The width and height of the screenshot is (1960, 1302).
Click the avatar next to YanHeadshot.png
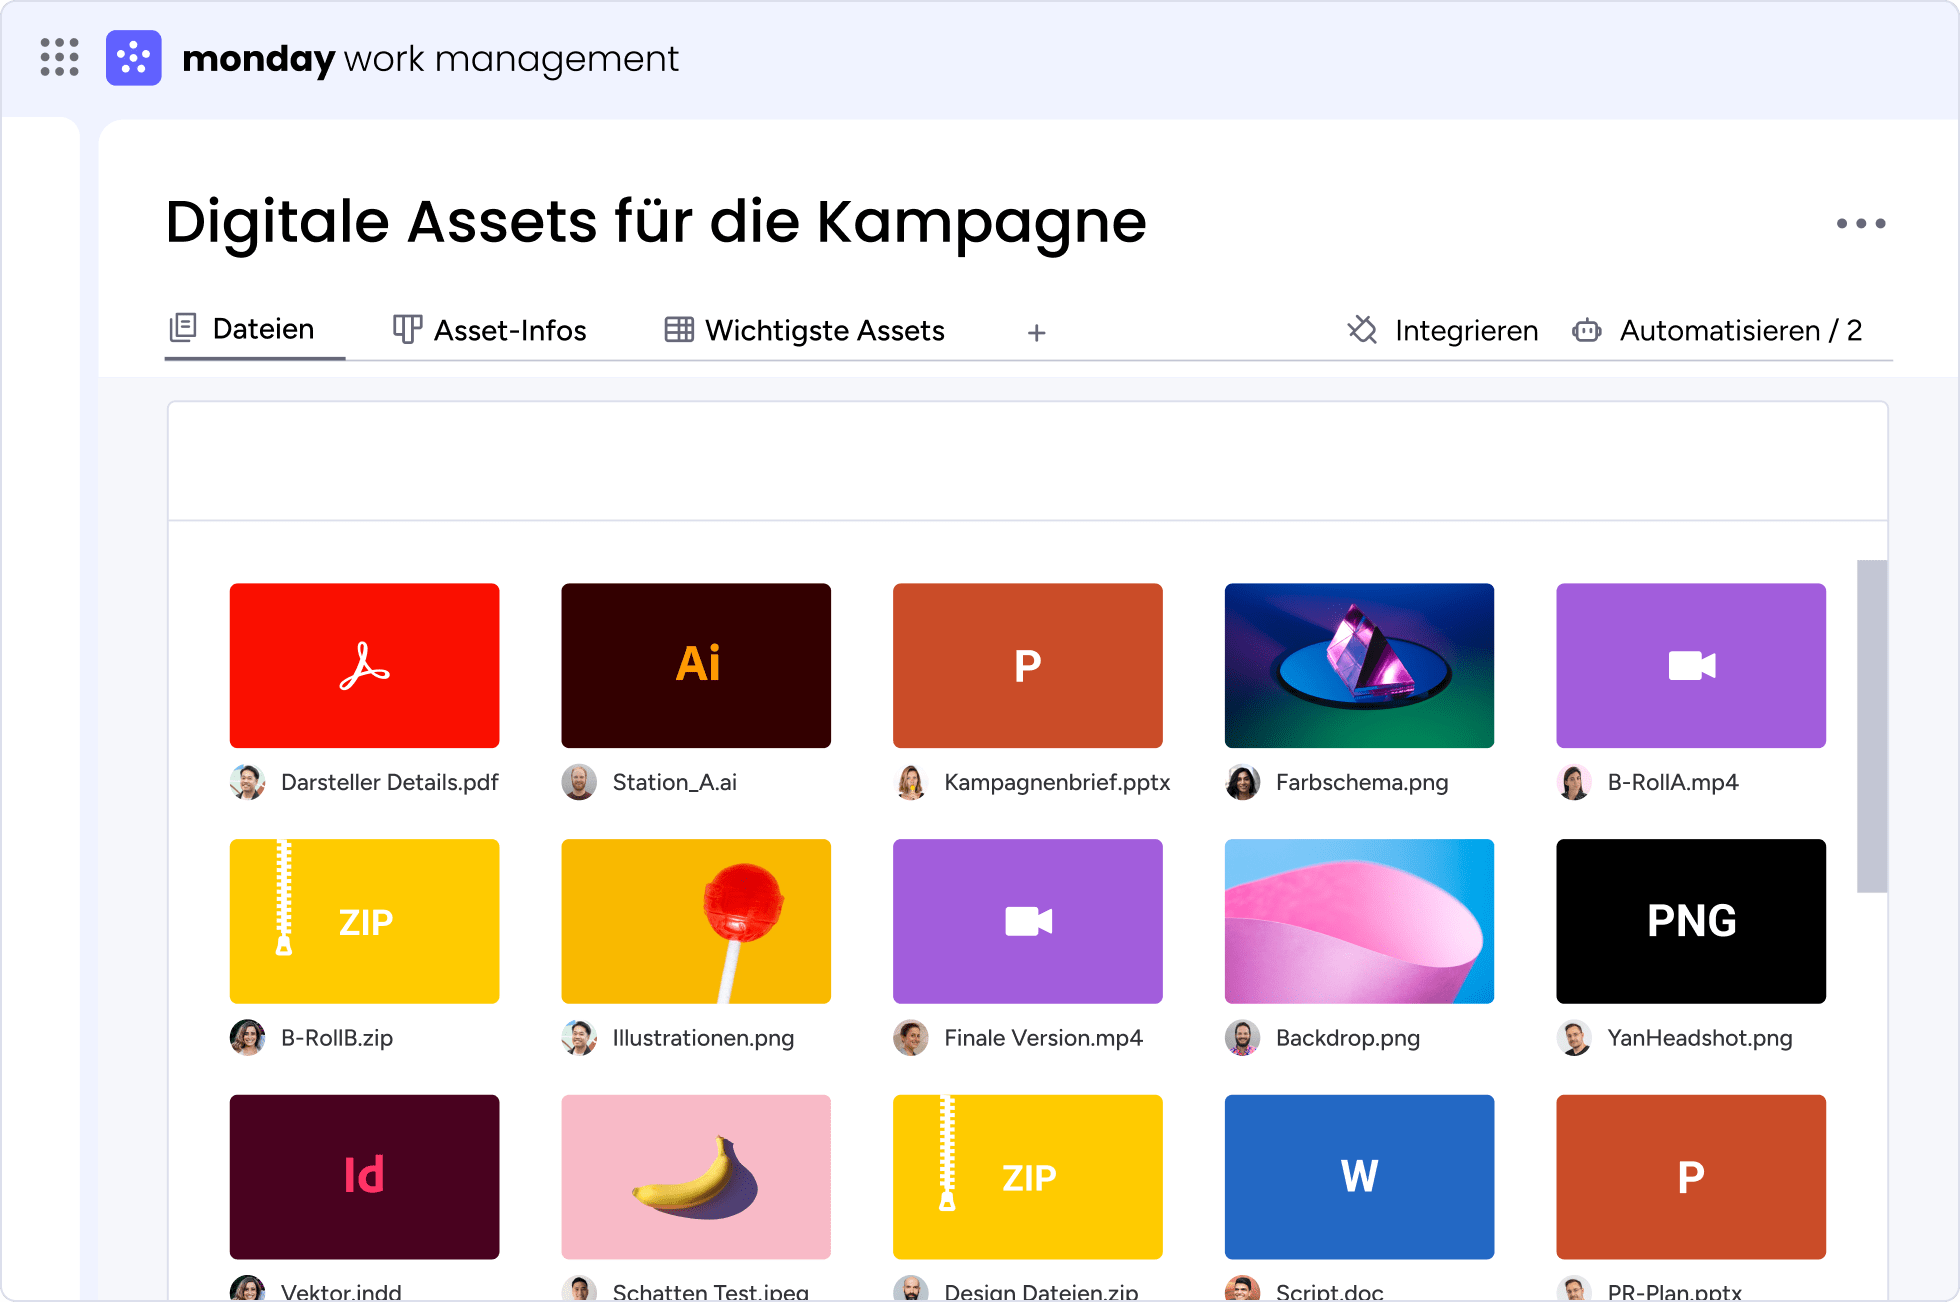pos(1574,1038)
